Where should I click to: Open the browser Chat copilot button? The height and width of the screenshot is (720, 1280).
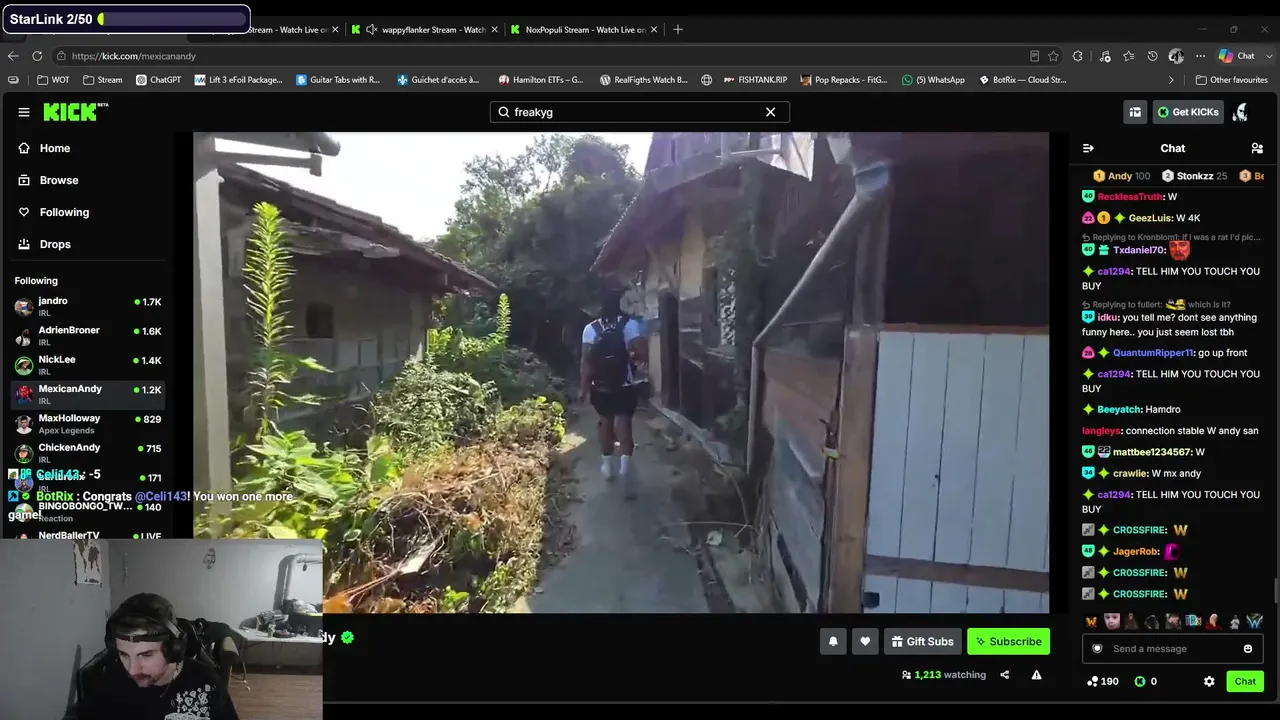(x=1237, y=56)
